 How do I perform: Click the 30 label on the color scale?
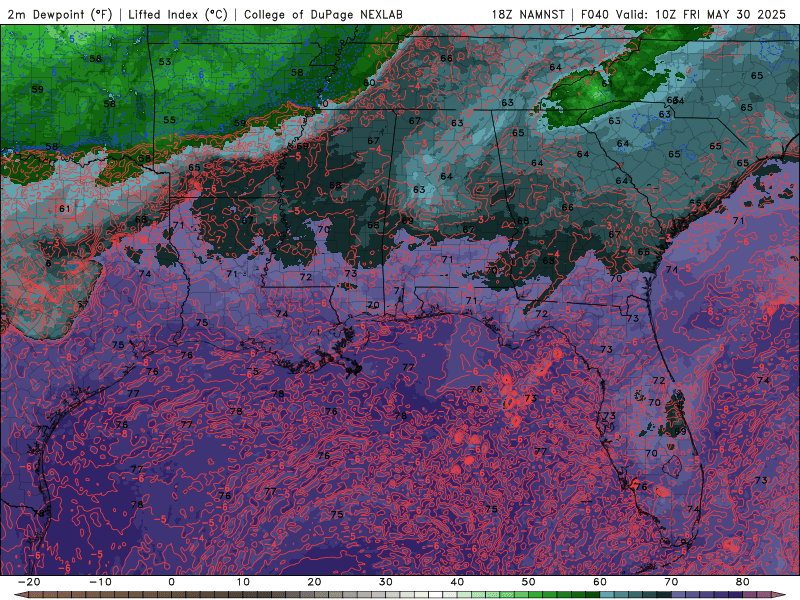(386, 582)
